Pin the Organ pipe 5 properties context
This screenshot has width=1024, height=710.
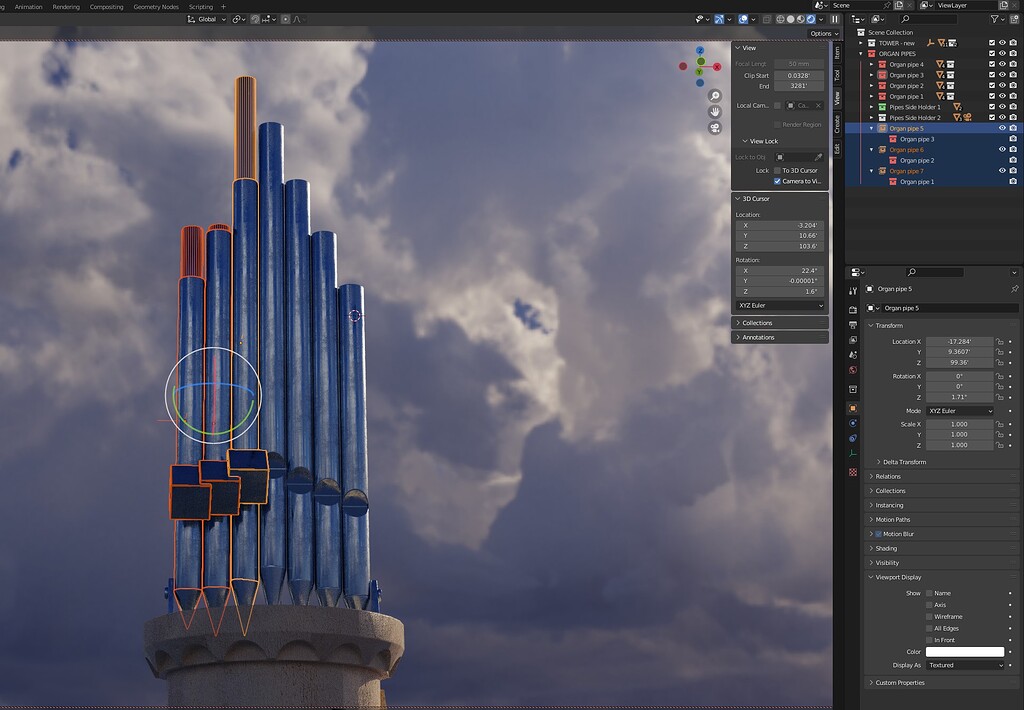point(1014,289)
